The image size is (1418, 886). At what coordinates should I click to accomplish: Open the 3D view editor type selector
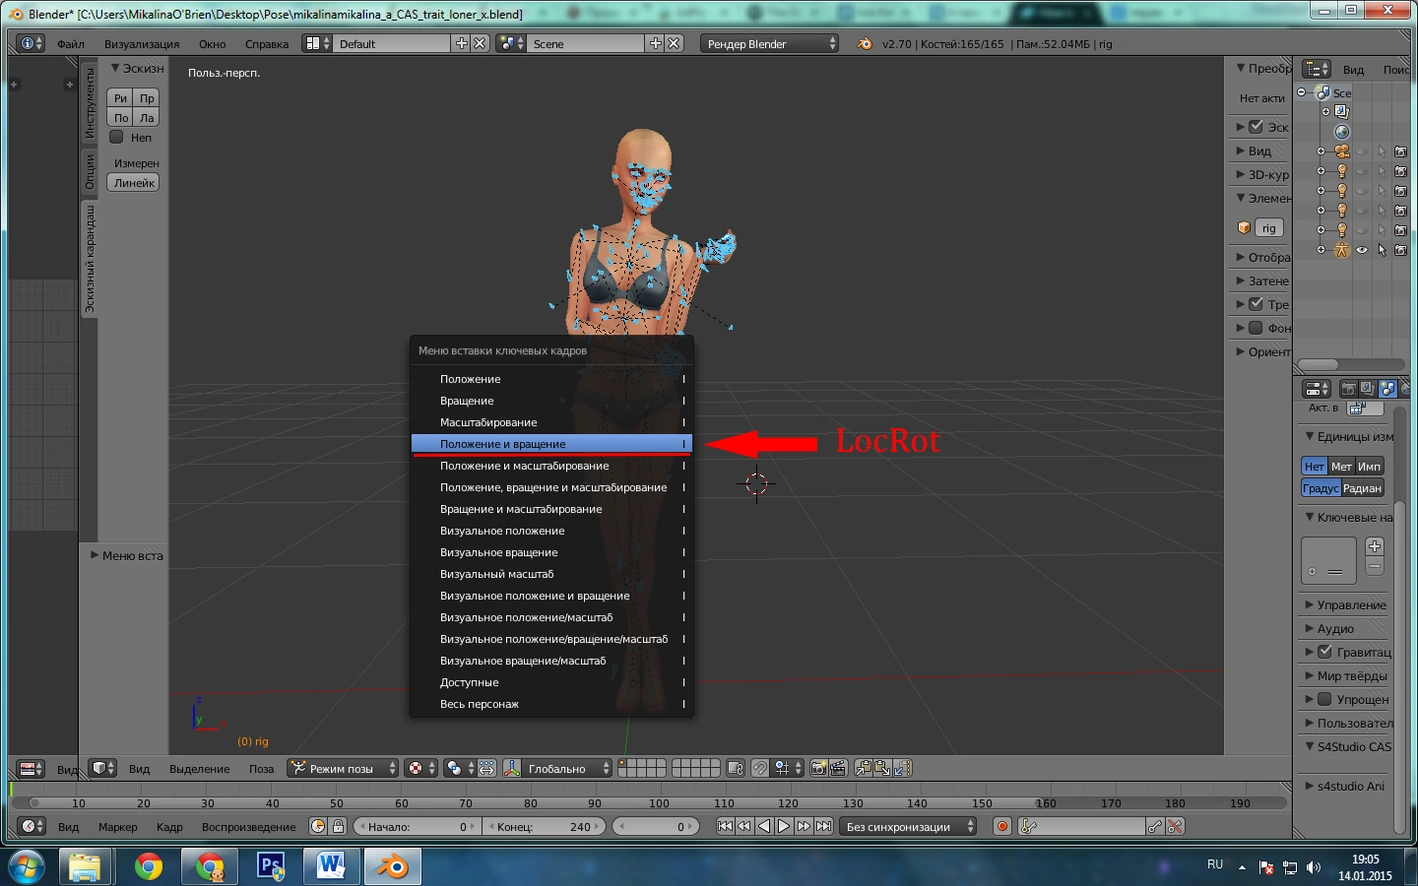pyautogui.click(x=103, y=768)
